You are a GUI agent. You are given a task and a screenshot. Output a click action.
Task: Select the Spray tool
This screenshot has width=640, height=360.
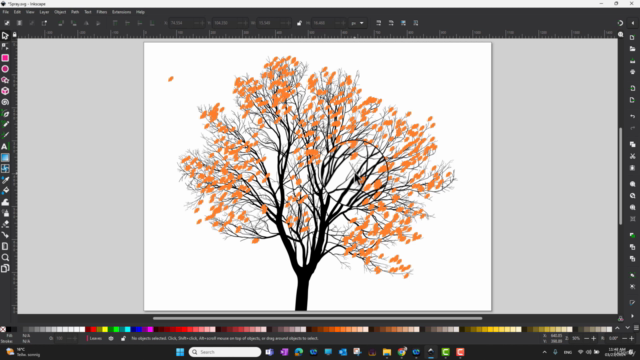click(5, 213)
